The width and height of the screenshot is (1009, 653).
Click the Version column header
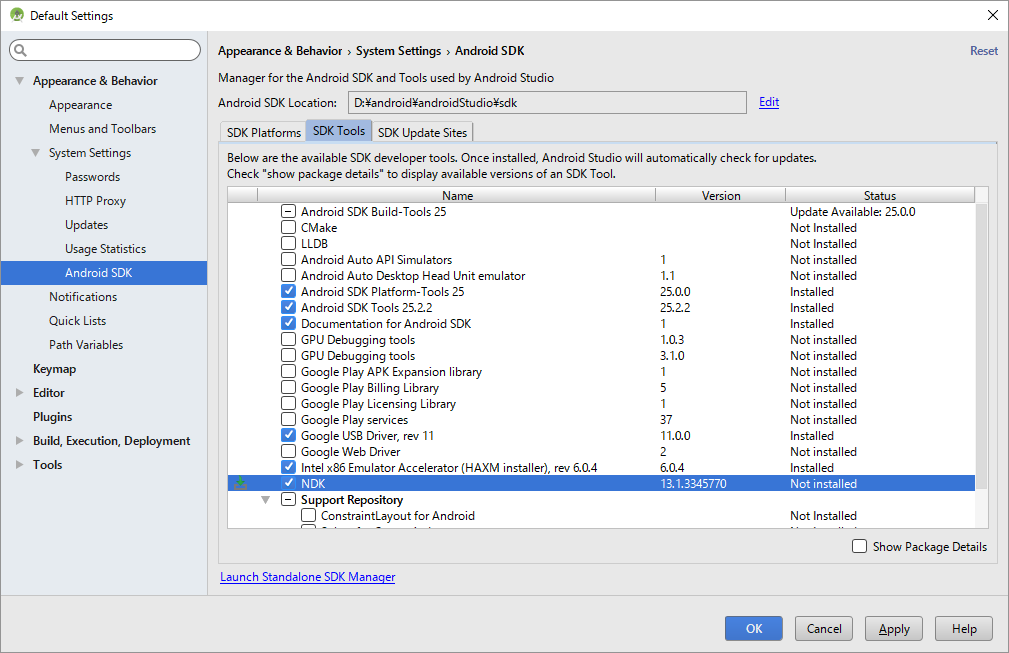coord(721,196)
